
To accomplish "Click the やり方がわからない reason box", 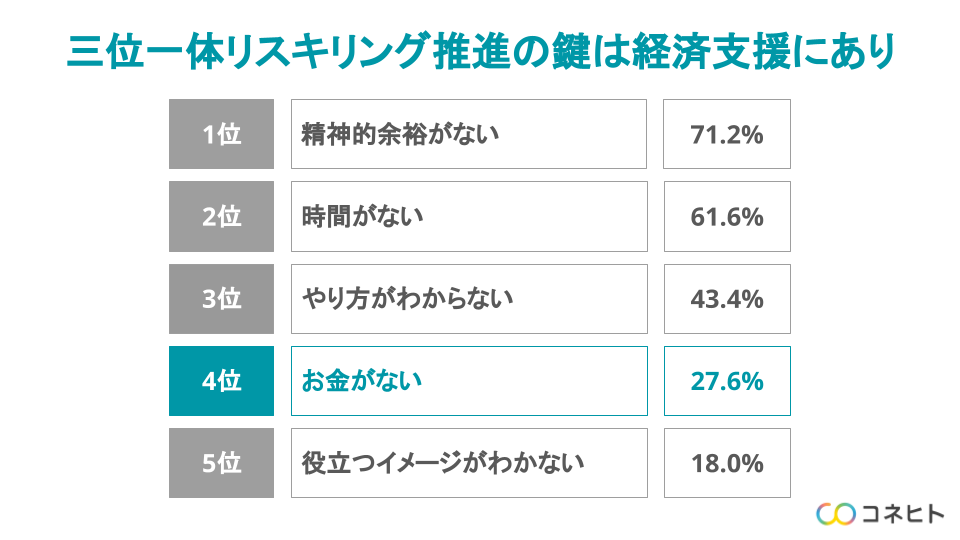I will click(469, 298).
